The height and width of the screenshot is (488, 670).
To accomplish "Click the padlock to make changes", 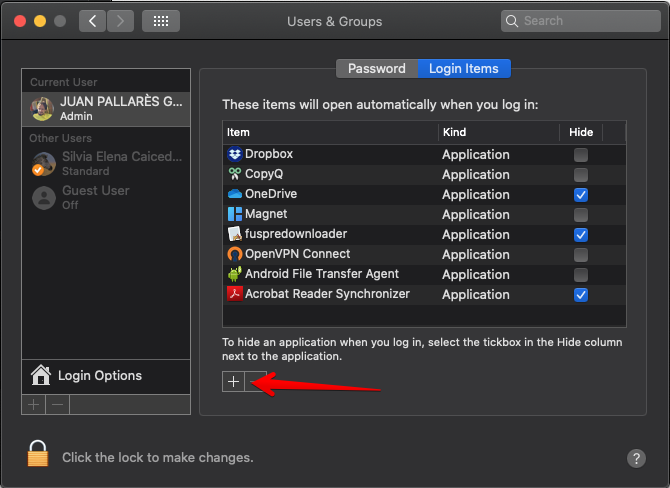I will (37, 454).
